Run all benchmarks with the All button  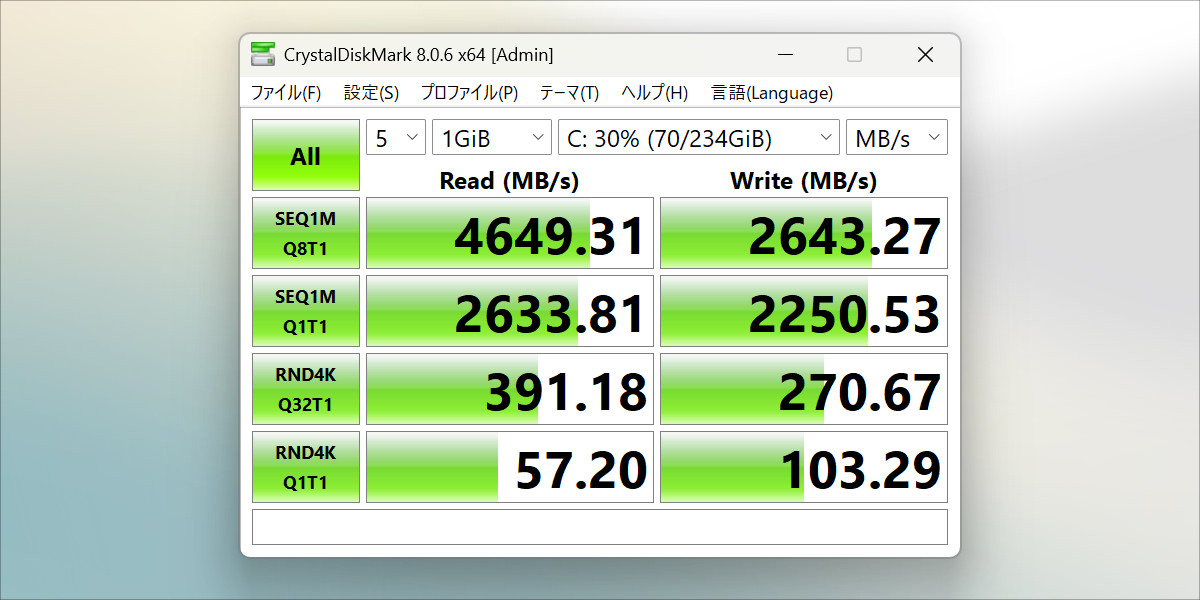[x=305, y=156]
